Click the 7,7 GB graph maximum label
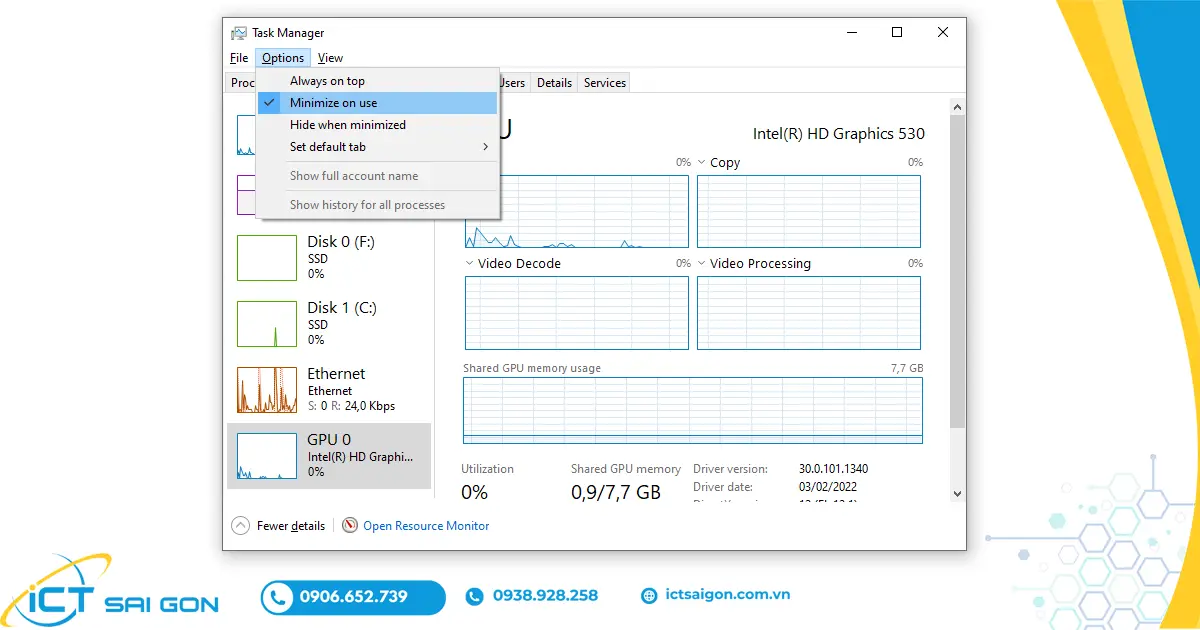Viewport: 1200px width, 630px height. pos(907,368)
